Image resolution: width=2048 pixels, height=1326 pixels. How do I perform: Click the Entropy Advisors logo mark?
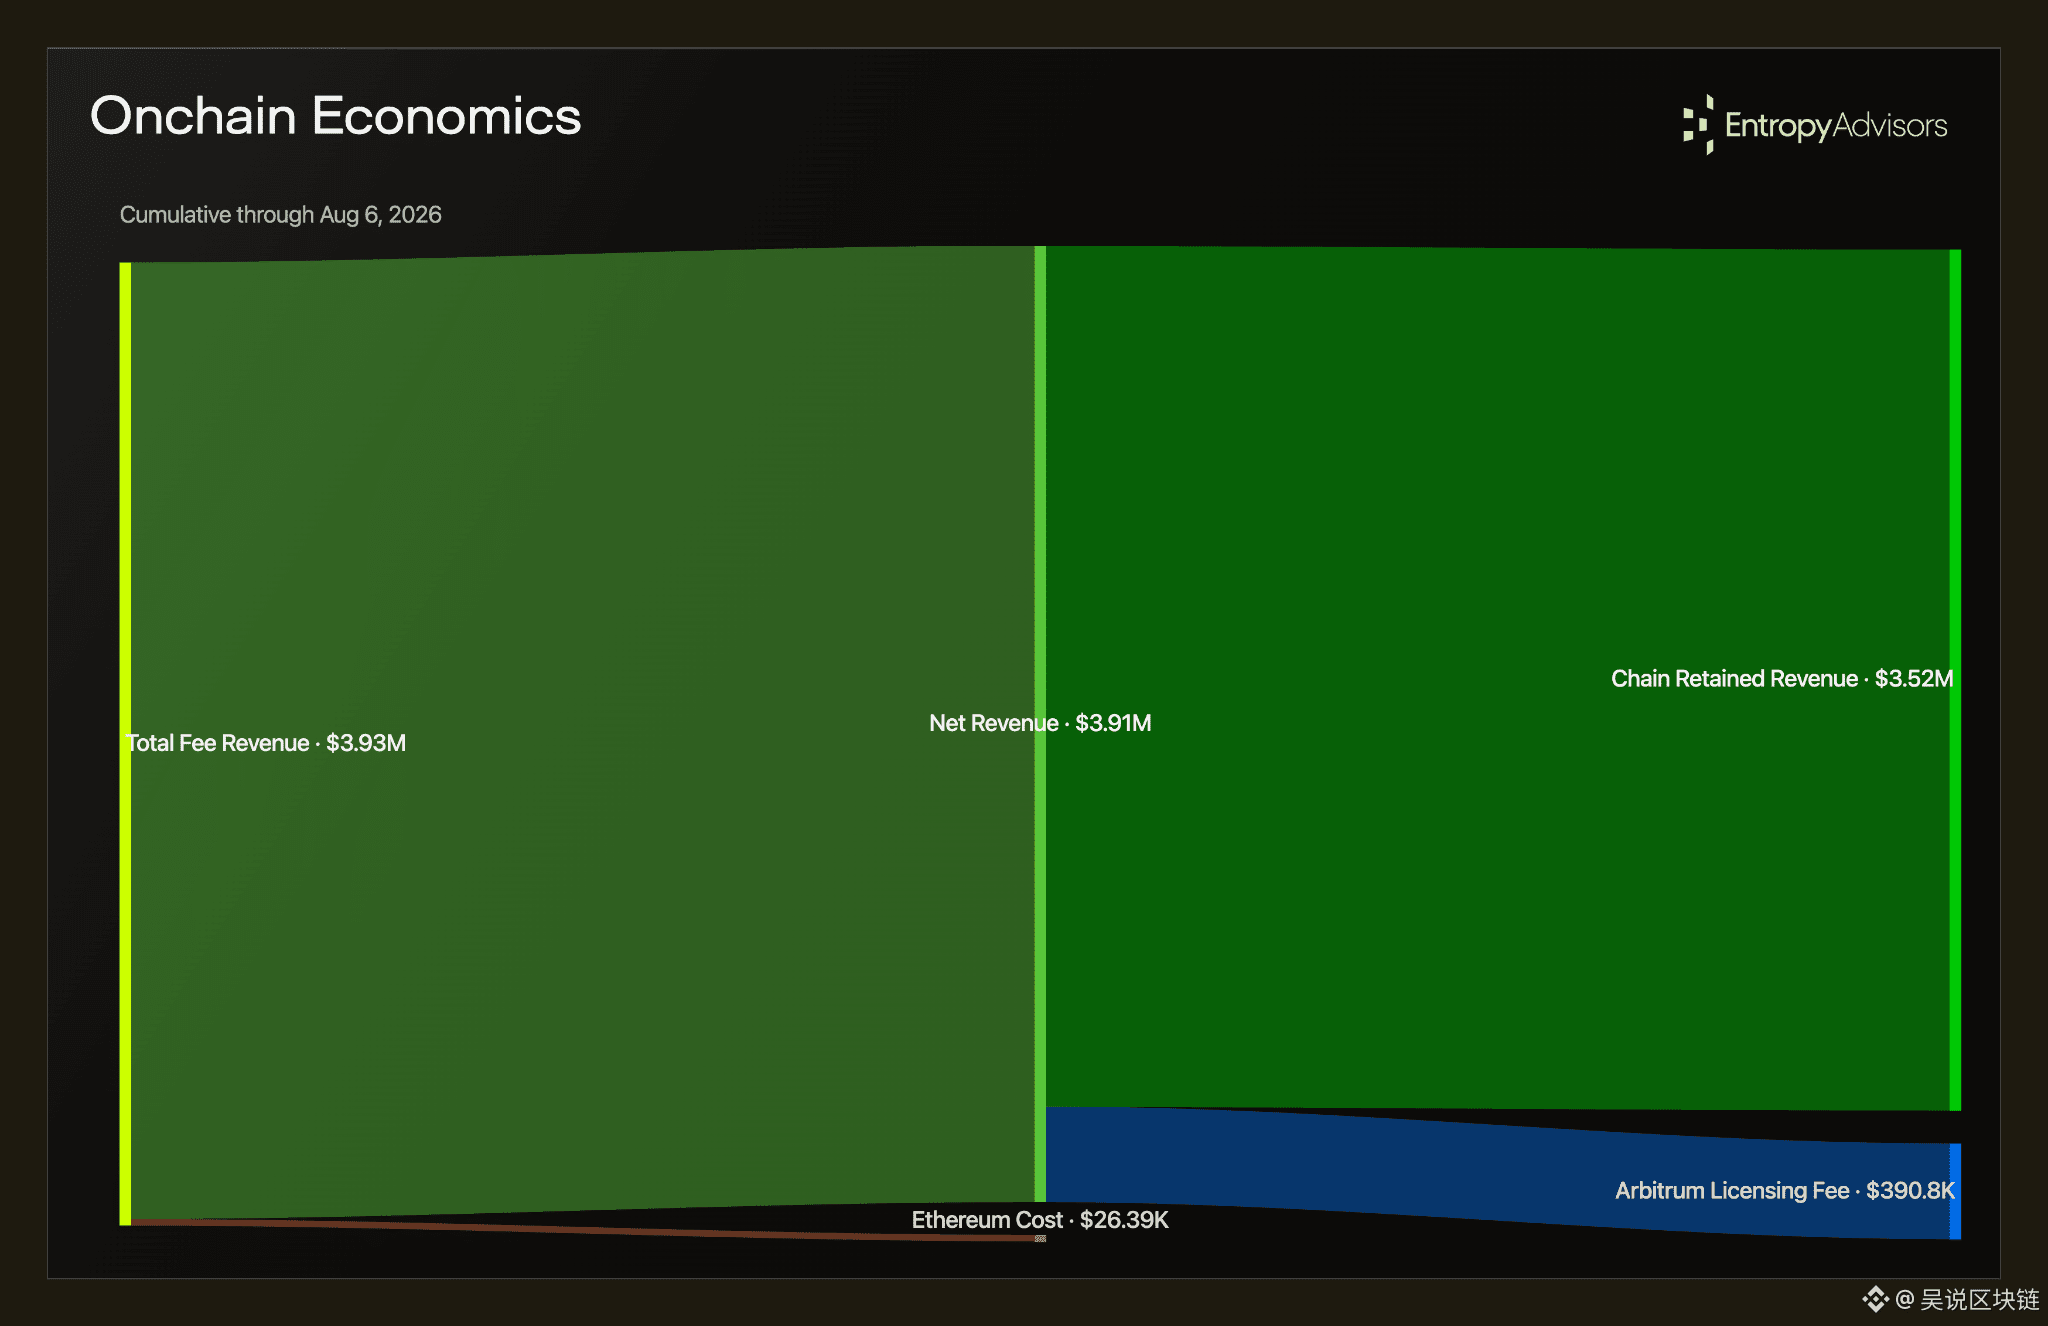pos(1698,125)
